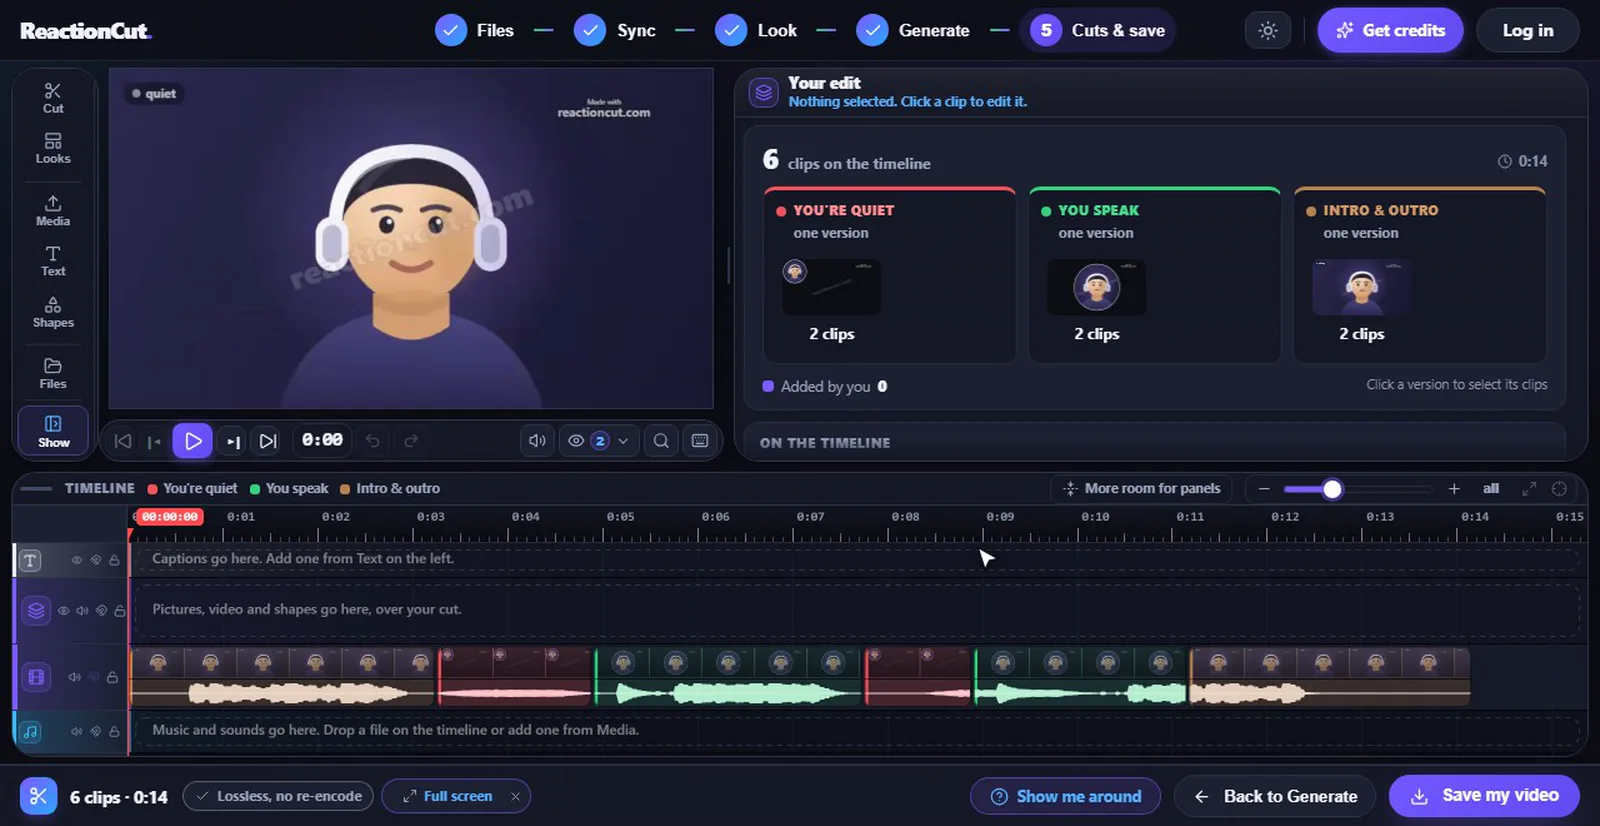Viewport: 1600px width, 826px height.
Task: Open the keyboard shortcuts icon
Action: click(700, 441)
